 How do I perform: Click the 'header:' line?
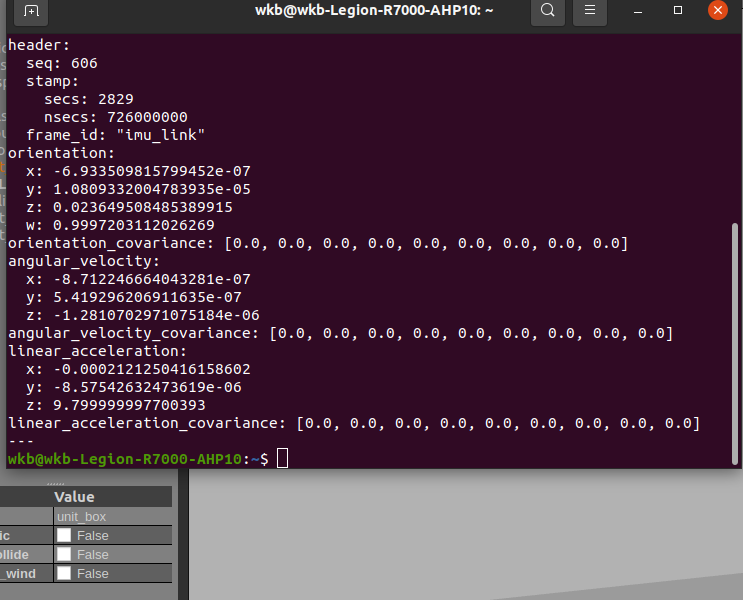pyautogui.click(x=39, y=45)
